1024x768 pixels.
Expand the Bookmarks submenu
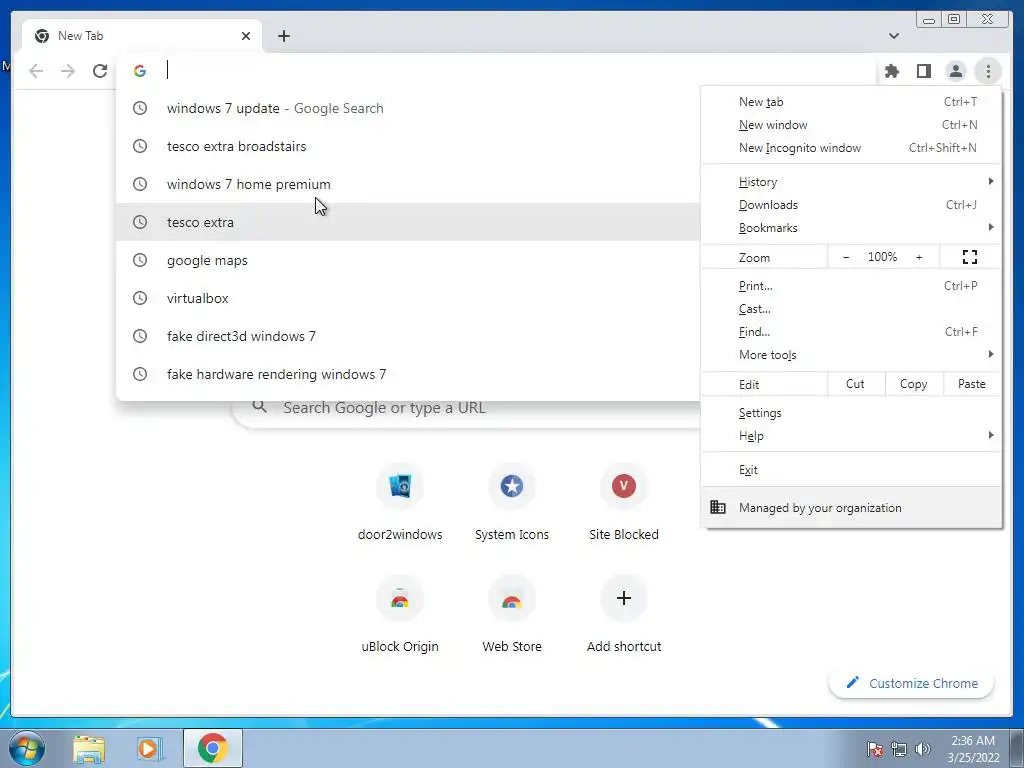click(851, 227)
